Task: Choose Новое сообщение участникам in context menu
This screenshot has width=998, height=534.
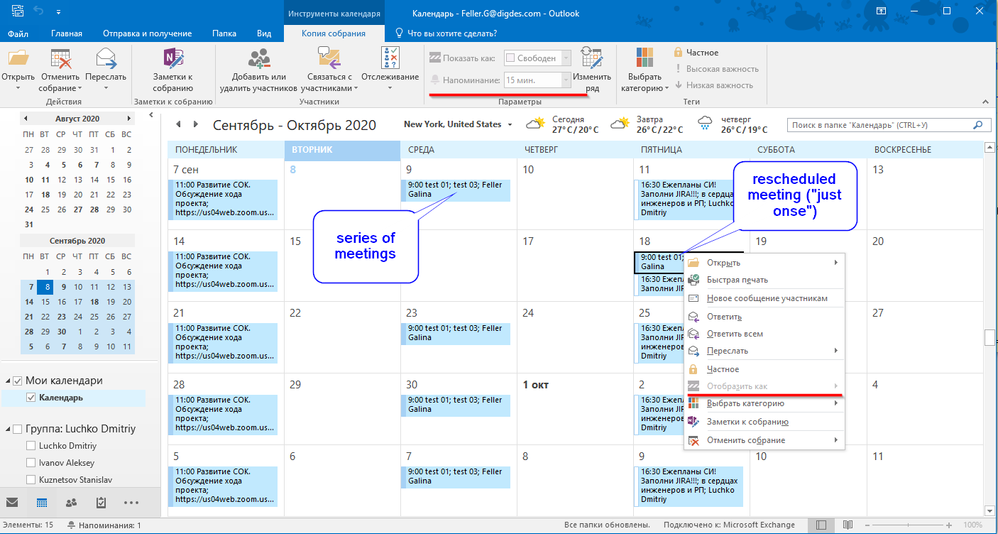Action: 764,298
